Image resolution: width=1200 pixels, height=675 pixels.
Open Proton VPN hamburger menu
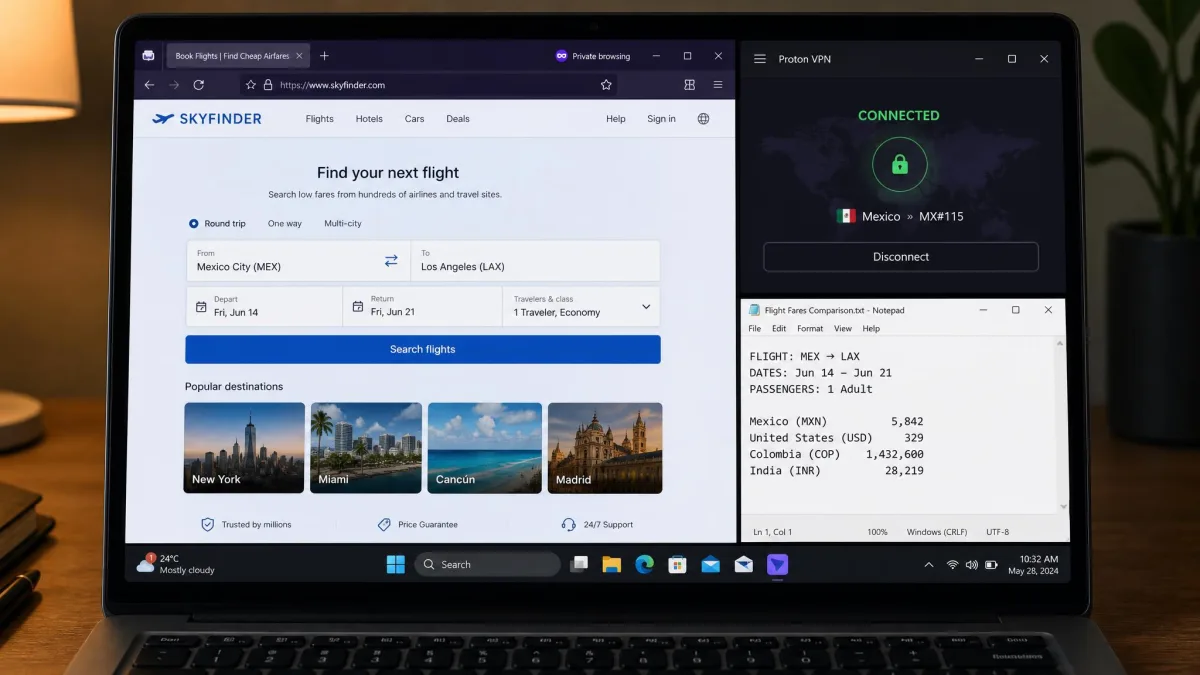(760, 59)
